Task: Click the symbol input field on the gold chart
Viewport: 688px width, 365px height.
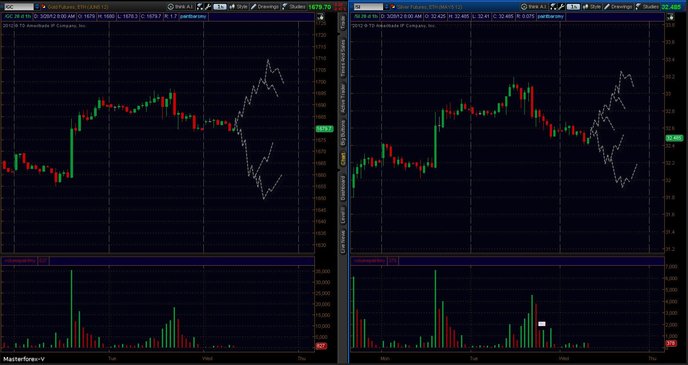Action: [18, 7]
